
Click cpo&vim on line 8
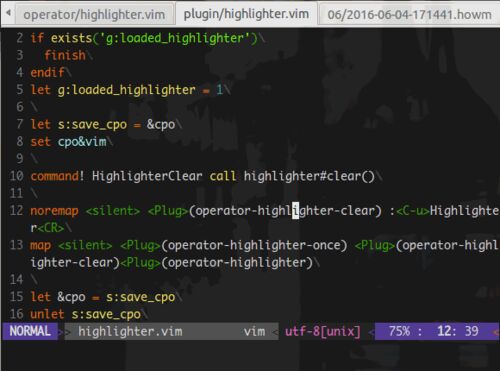(x=82, y=142)
